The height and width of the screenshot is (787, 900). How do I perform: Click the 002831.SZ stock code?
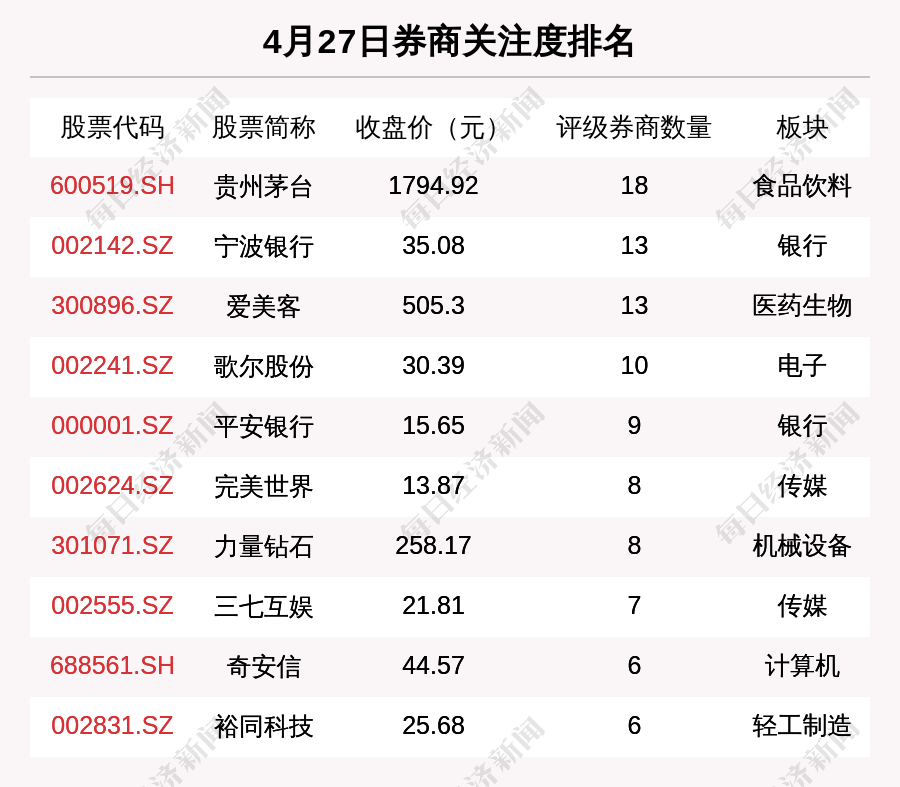coord(112,726)
